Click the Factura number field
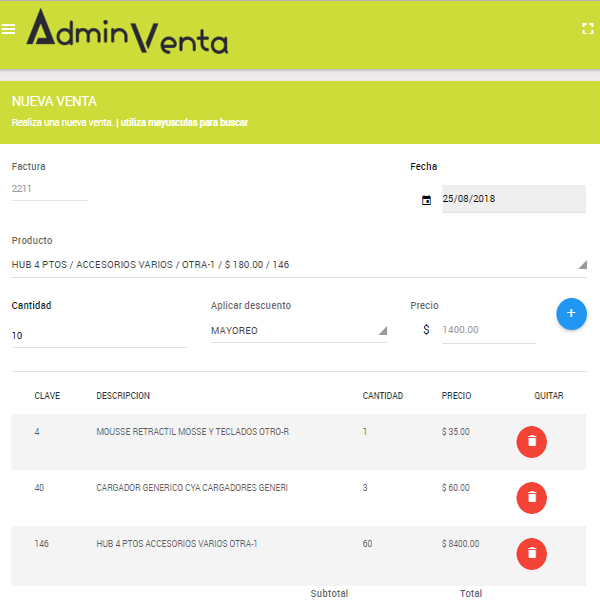This screenshot has width=600, height=605. pyautogui.click(x=49, y=188)
